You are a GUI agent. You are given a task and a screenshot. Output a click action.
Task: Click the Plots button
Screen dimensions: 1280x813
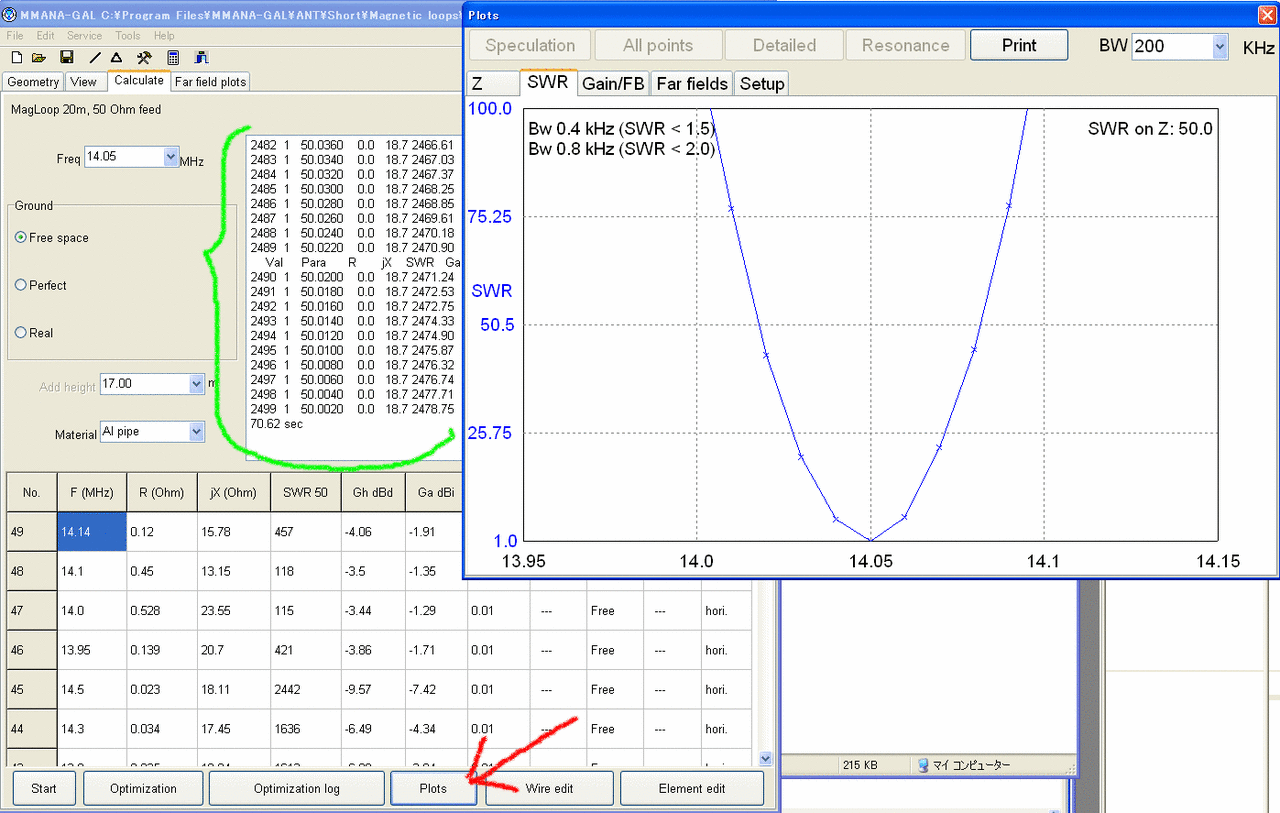[x=433, y=789]
